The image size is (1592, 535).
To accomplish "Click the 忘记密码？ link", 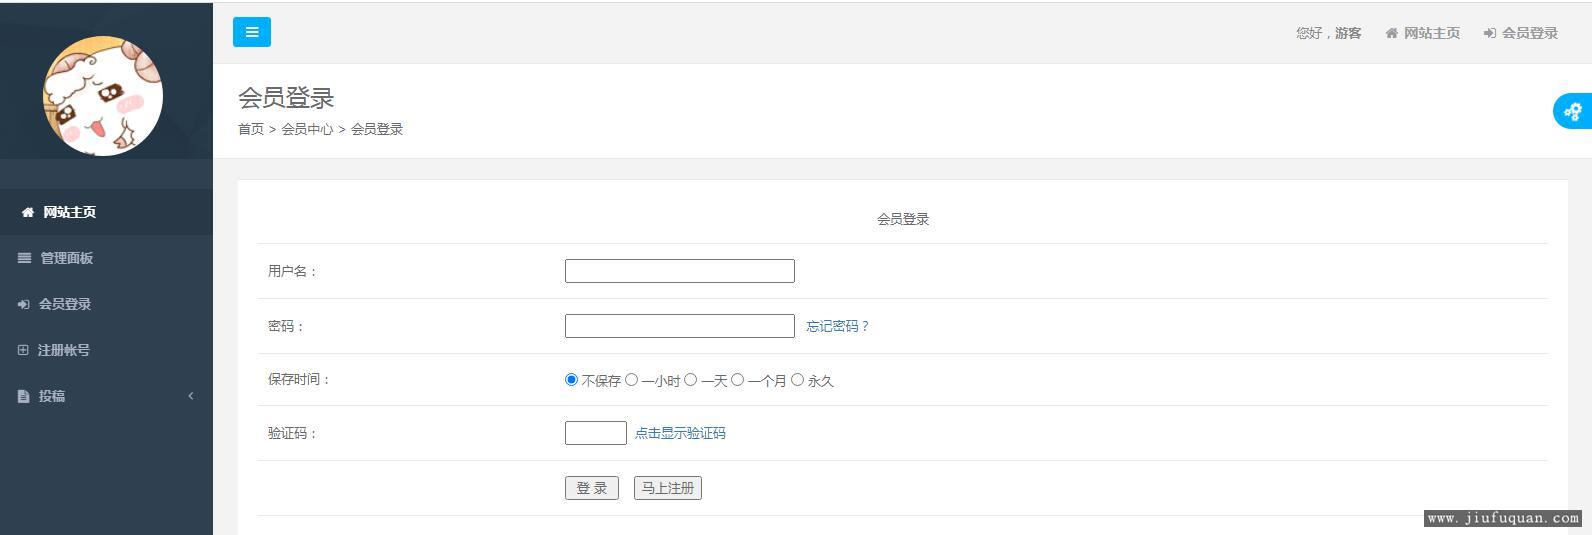I will 838,326.
